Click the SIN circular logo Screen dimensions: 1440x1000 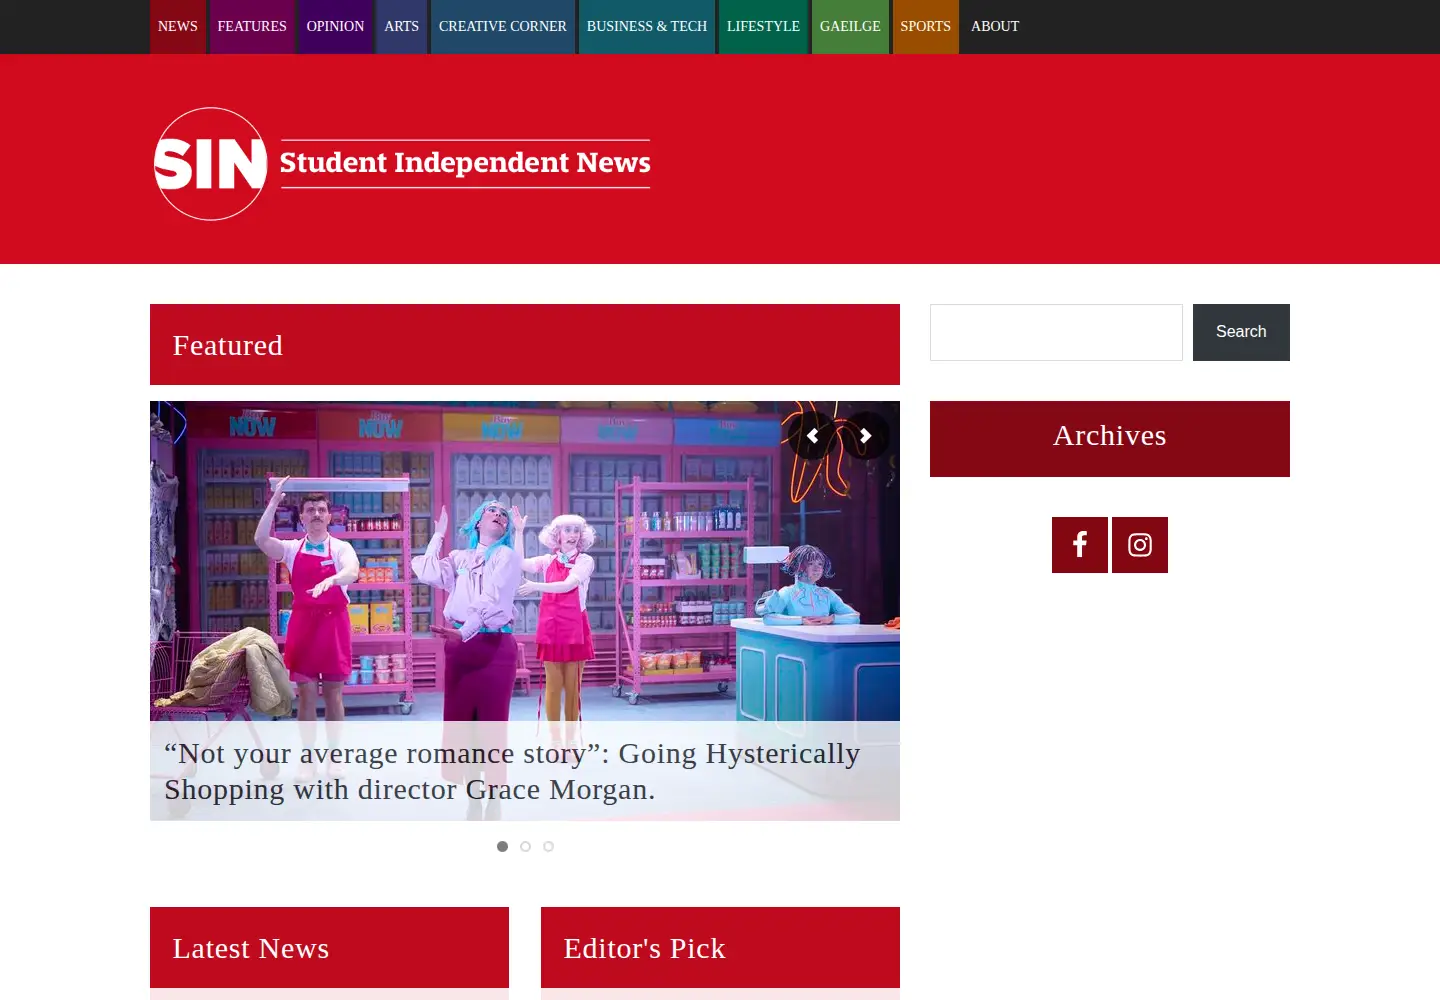pos(210,164)
